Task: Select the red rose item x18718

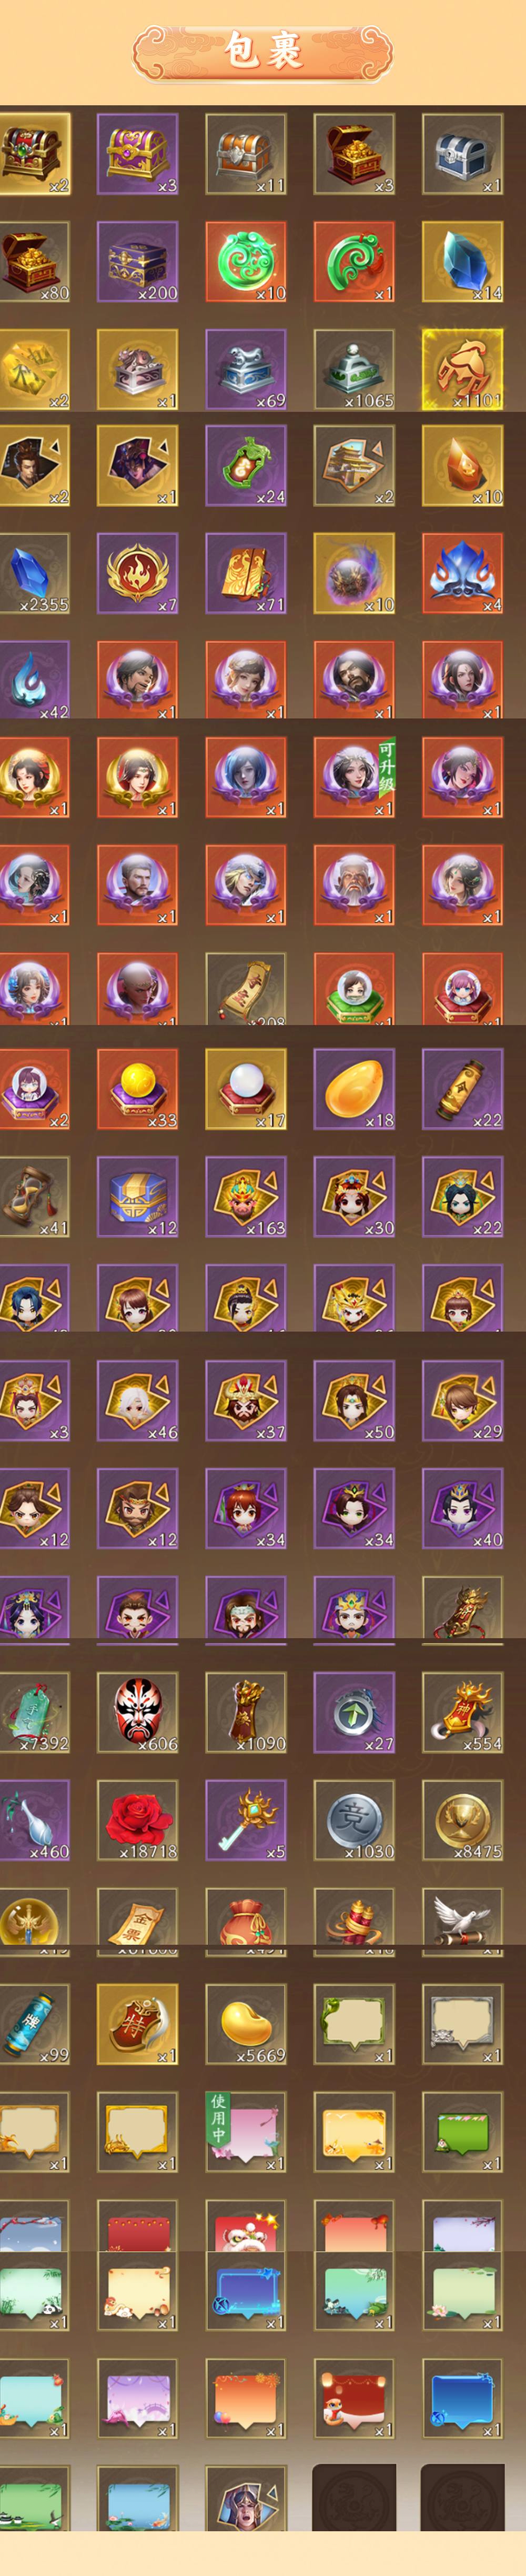Action: click(x=138, y=1820)
